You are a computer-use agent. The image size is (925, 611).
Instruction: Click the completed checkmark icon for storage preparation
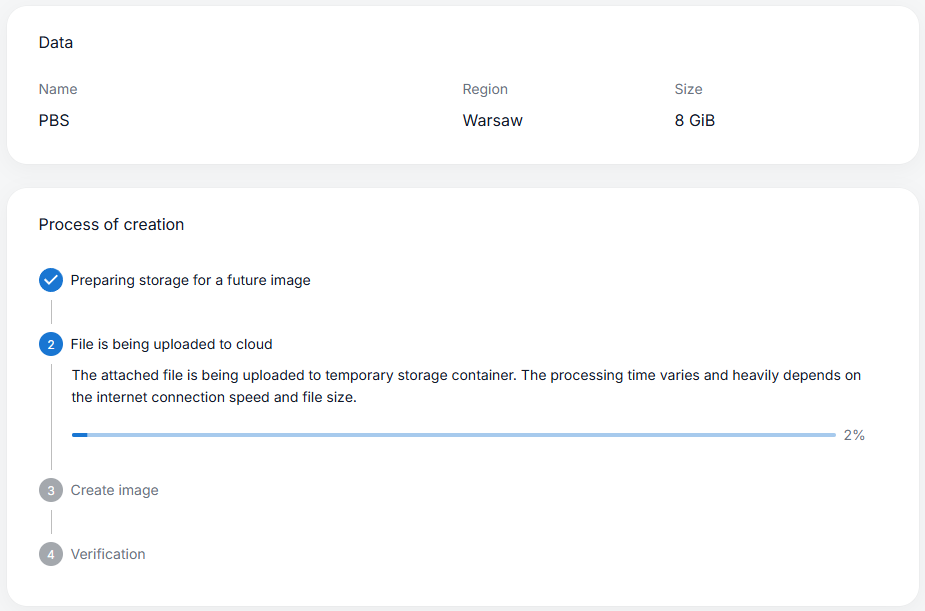[x=50, y=280]
